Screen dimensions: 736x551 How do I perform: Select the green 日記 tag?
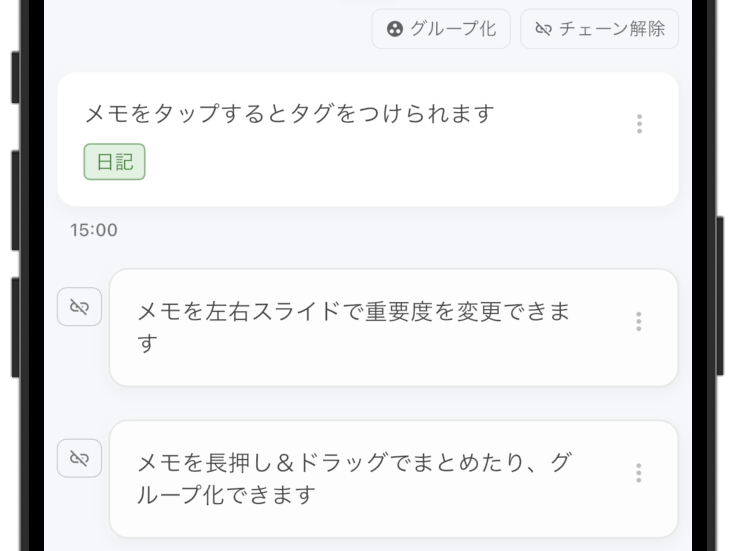[x=115, y=162]
